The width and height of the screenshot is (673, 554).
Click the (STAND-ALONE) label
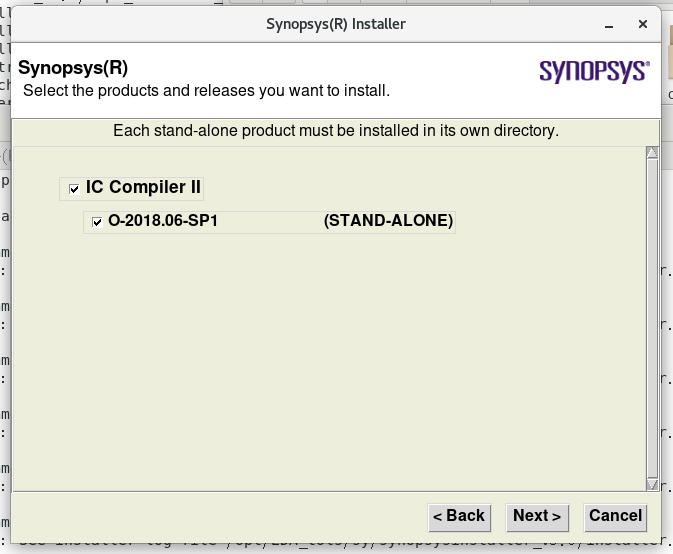click(388, 221)
